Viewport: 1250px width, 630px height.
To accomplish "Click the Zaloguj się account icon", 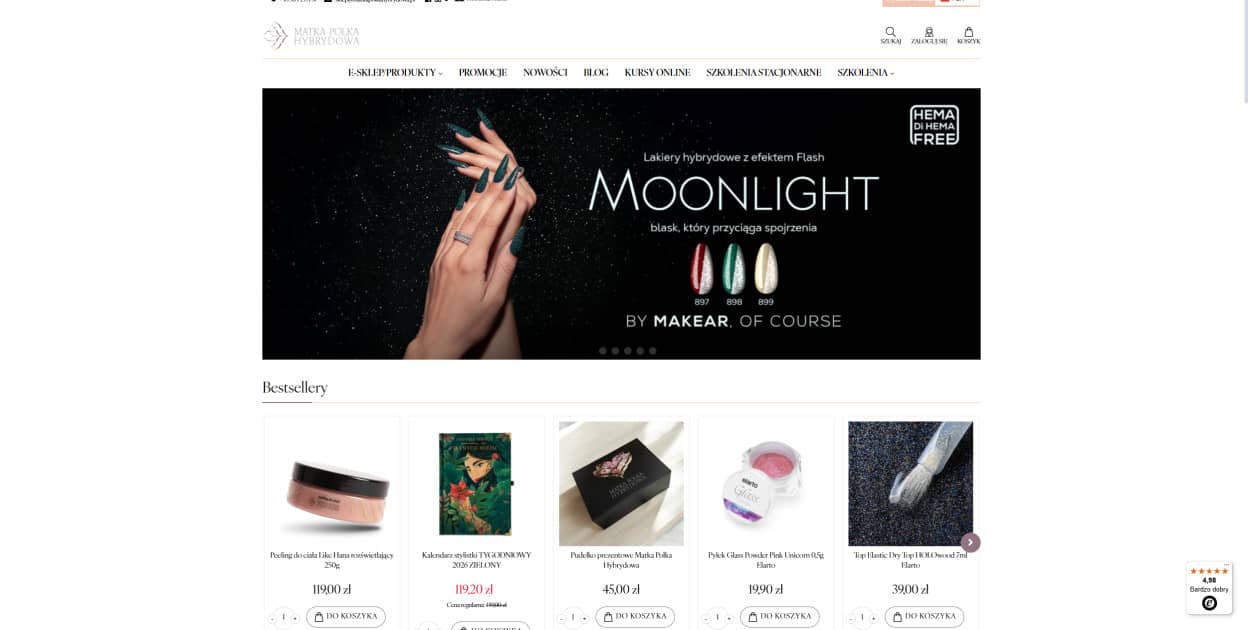I will click(x=929, y=35).
